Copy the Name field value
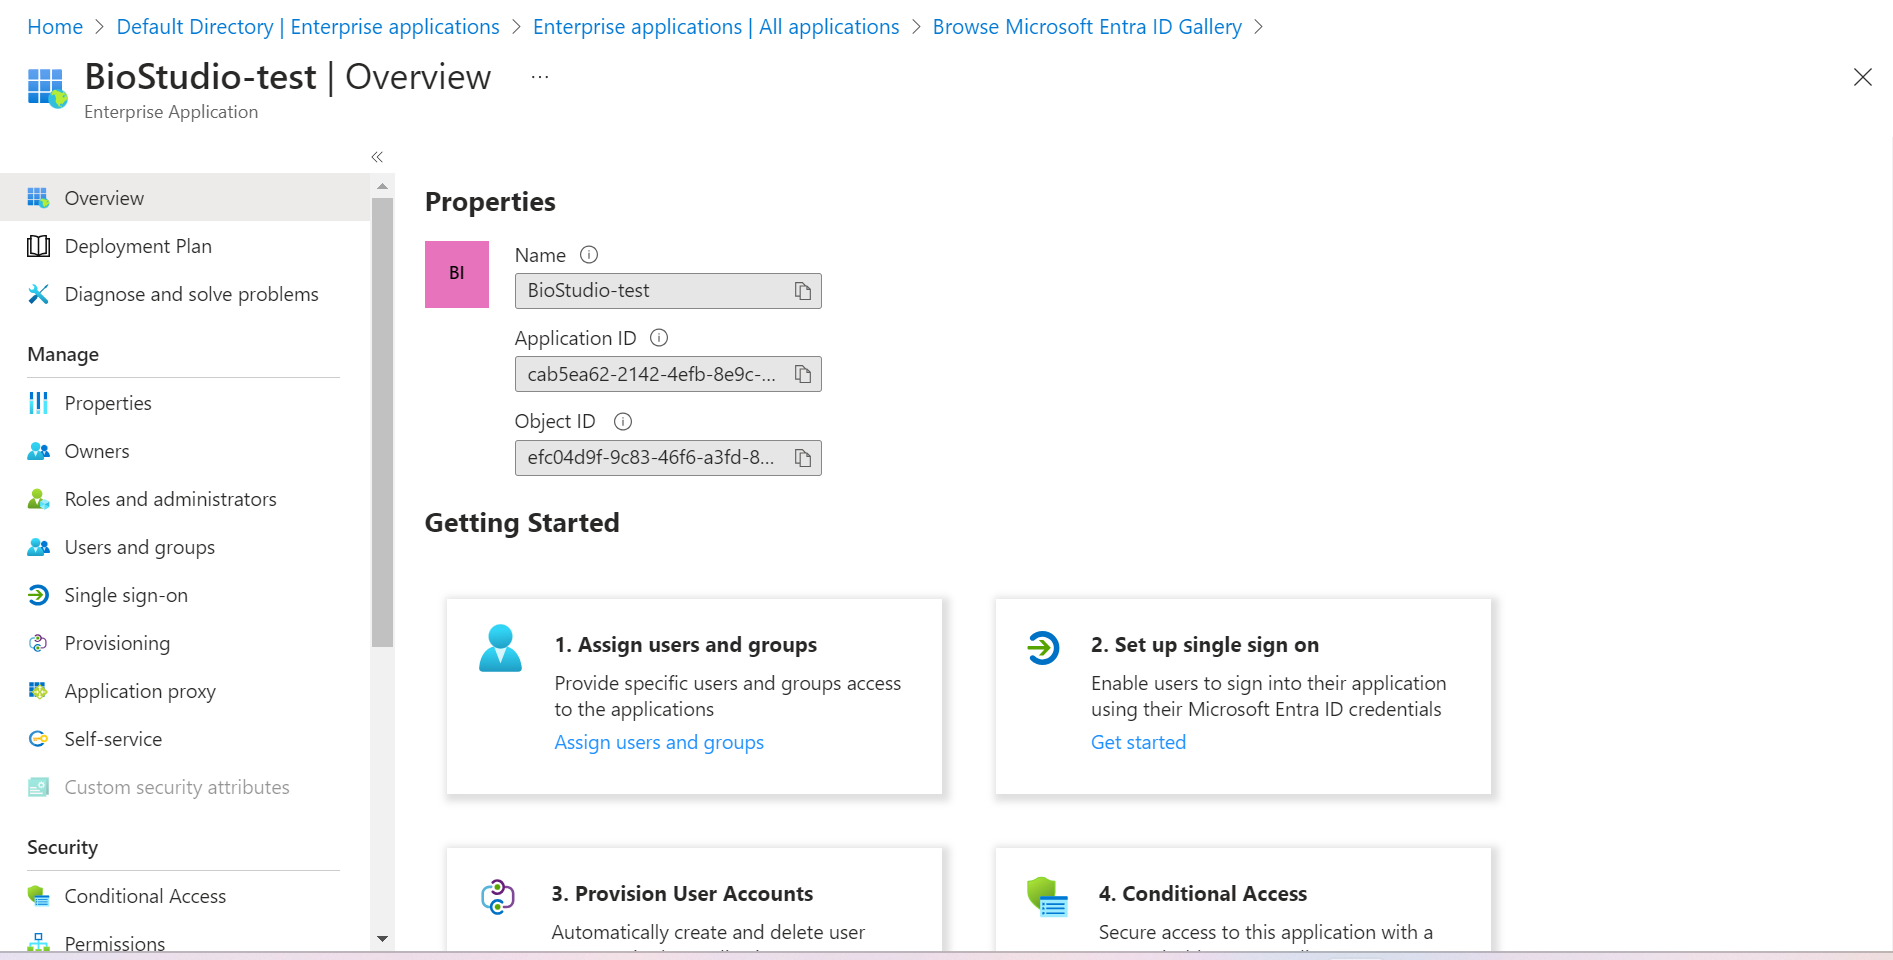The height and width of the screenshot is (960, 1893). (x=803, y=291)
